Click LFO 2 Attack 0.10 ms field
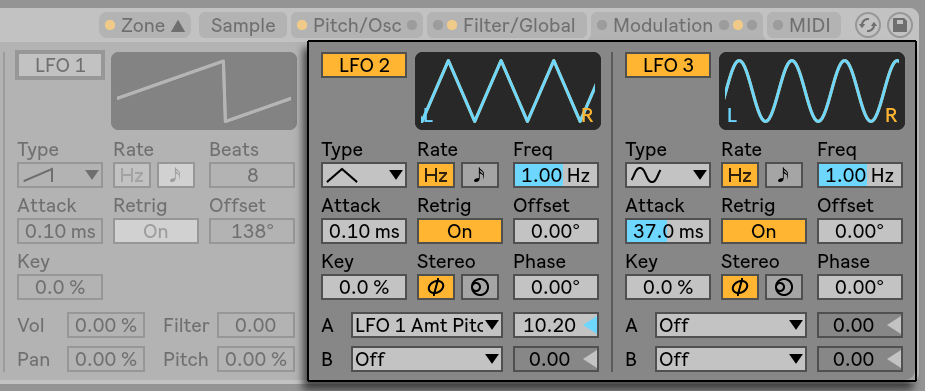Screen dimensions: 925x391 (364, 231)
